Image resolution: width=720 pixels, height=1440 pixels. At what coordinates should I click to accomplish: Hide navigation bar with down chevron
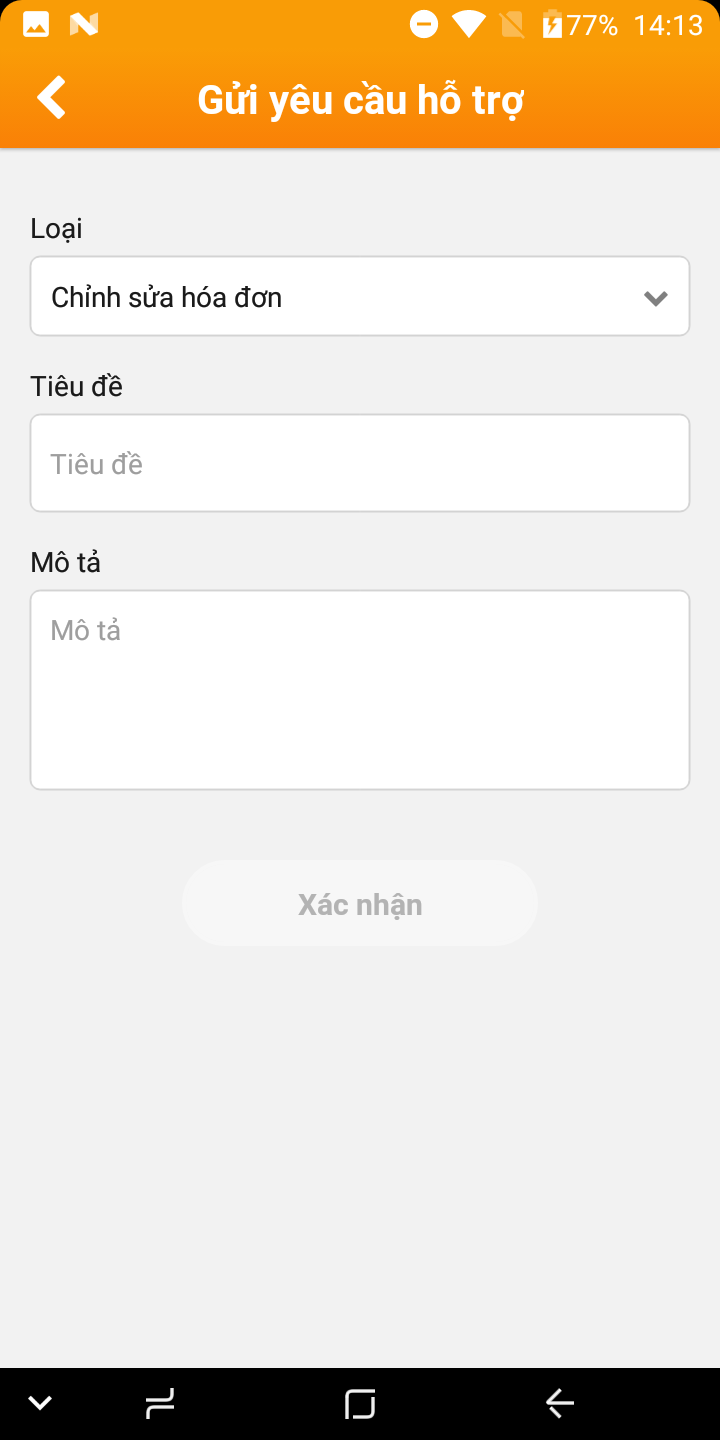tap(40, 1403)
